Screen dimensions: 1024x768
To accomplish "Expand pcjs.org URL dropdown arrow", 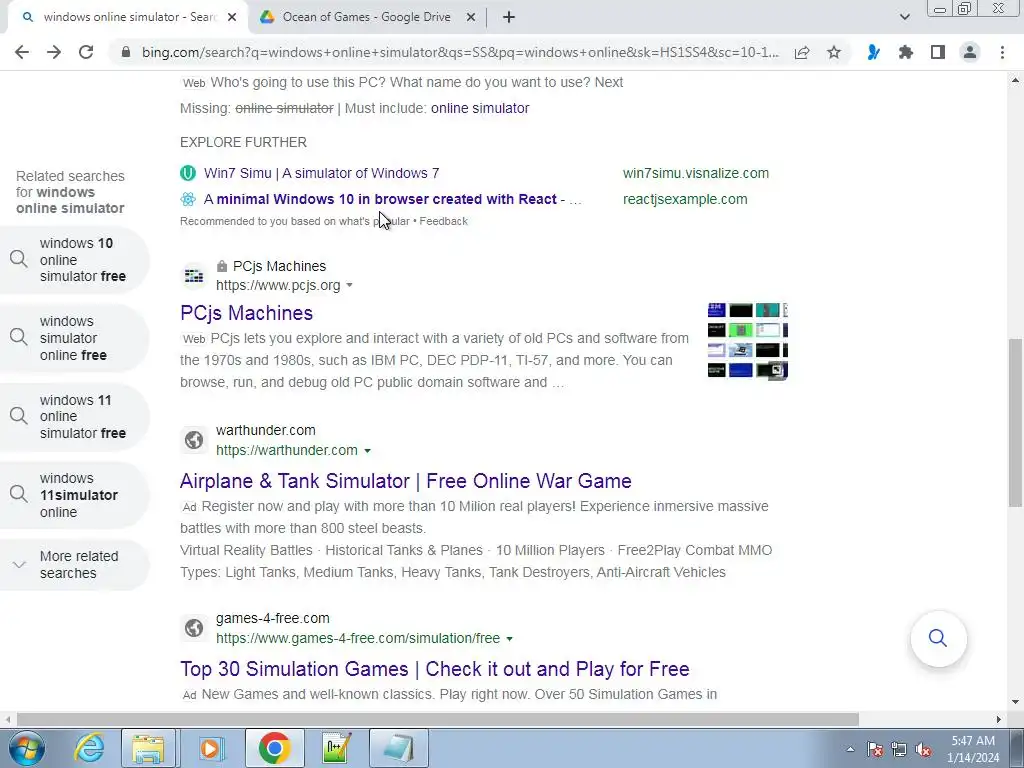I will pos(349,285).
